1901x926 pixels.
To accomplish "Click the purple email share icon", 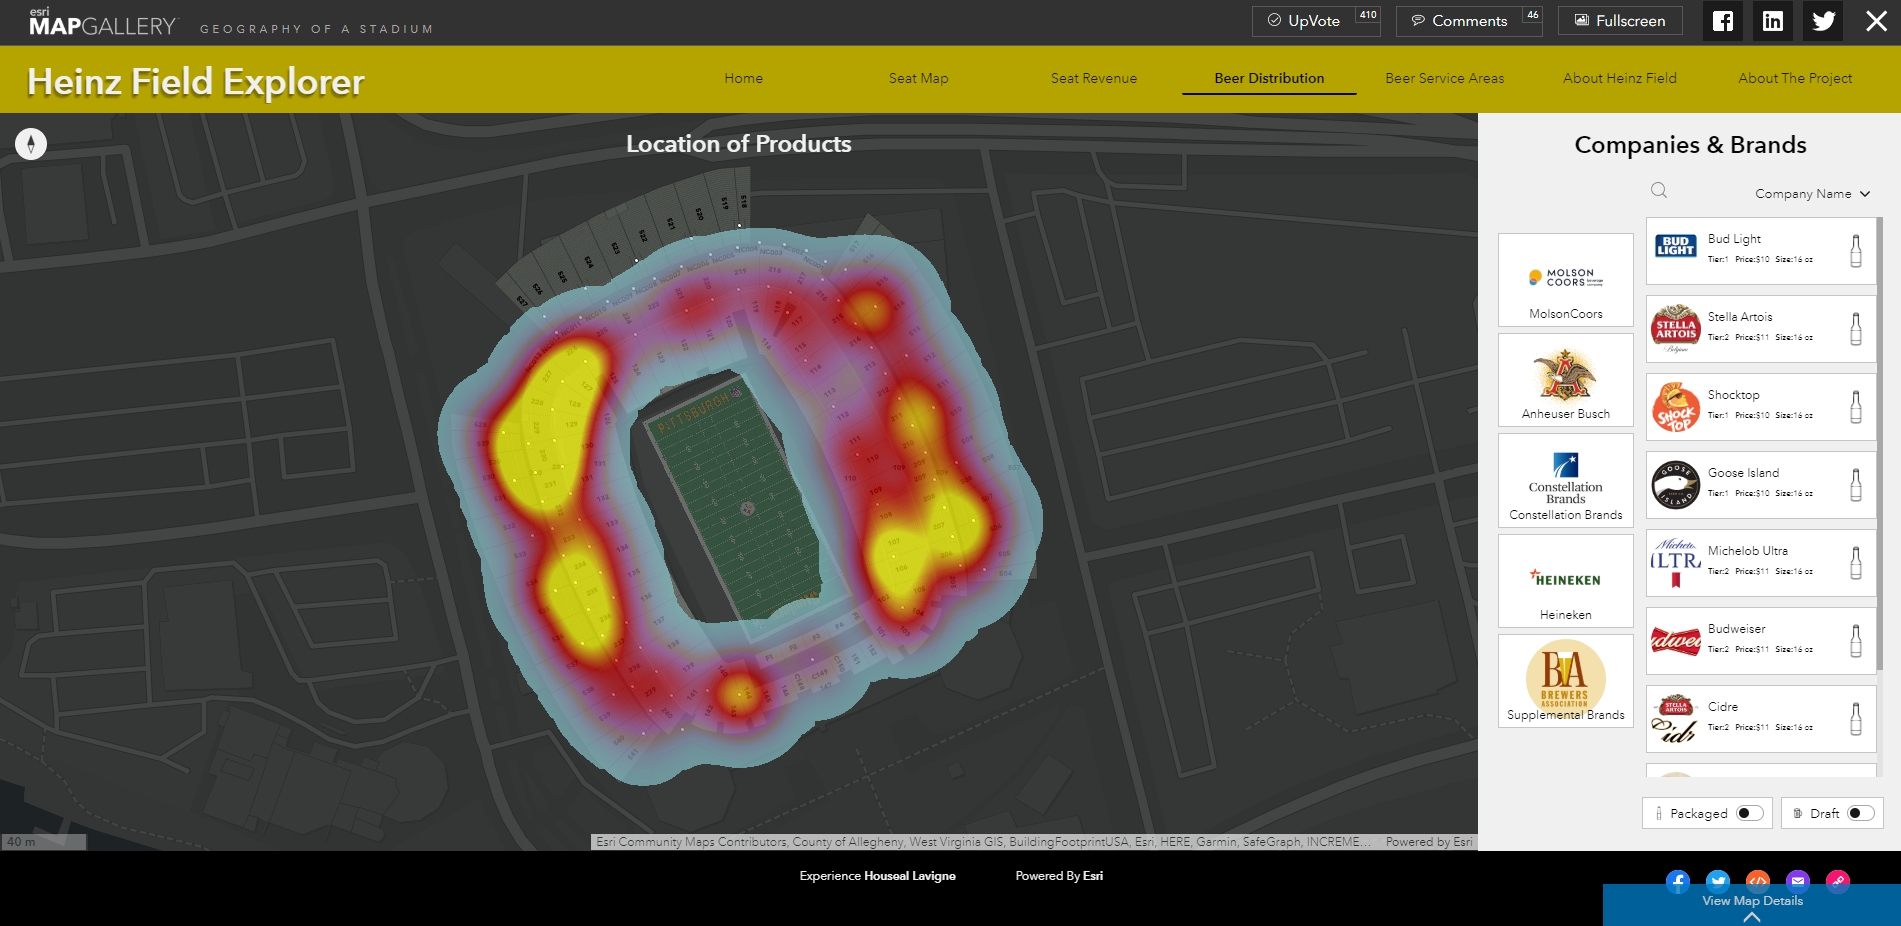I will pyautogui.click(x=1798, y=881).
